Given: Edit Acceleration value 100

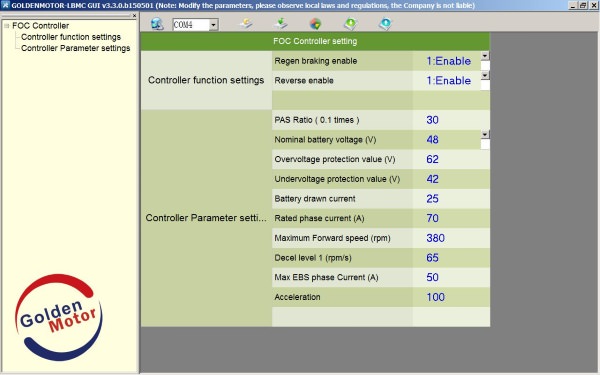Looking at the screenshot, I should tap(435, 297).
